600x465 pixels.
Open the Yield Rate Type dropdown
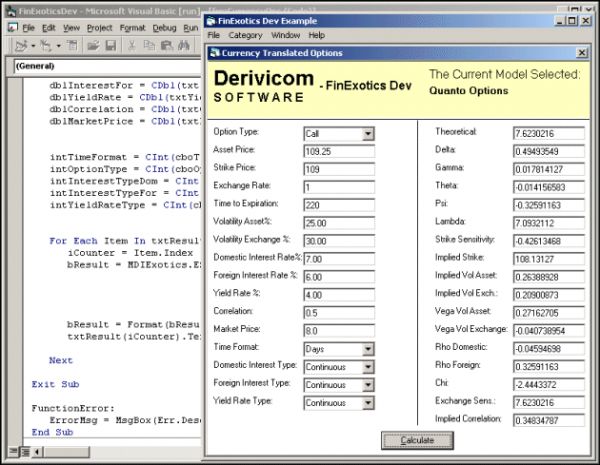pyautogui.click(x=368, y=403)
